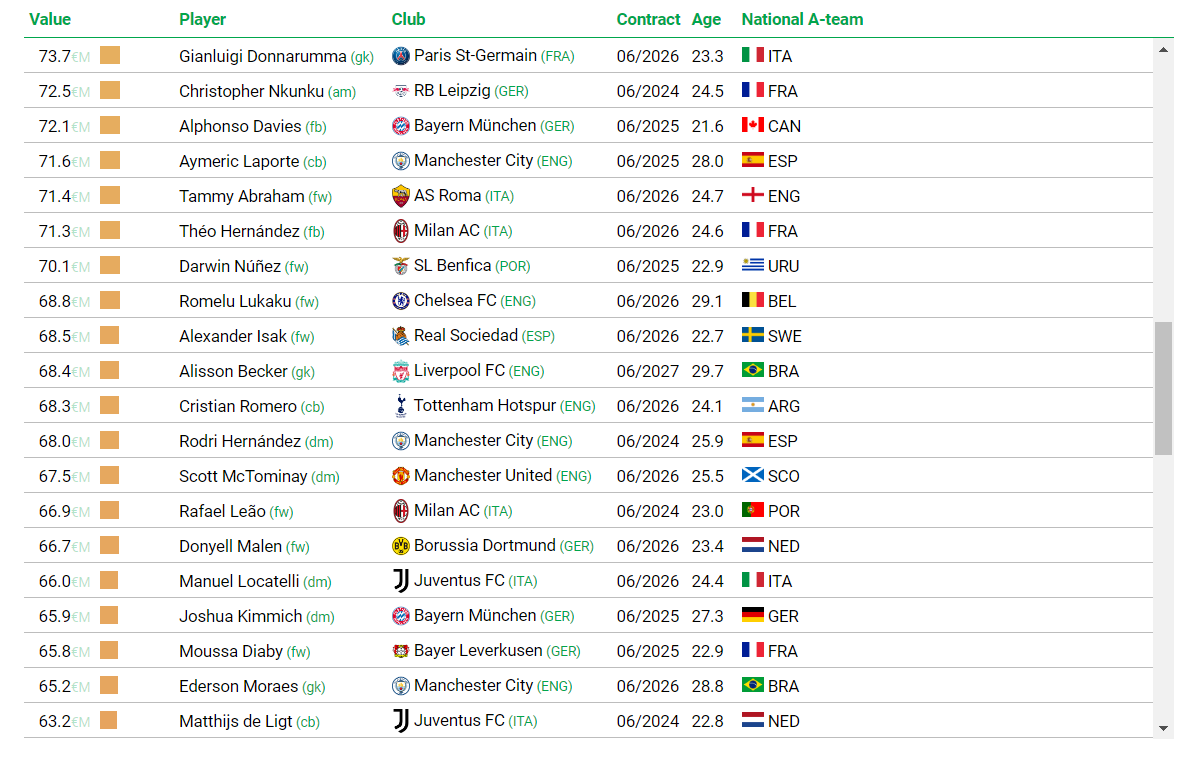Click the Paris St-Germain club crest icon
The height and width of the screenshot is (761, 1196).
click(x=400, y=56)
